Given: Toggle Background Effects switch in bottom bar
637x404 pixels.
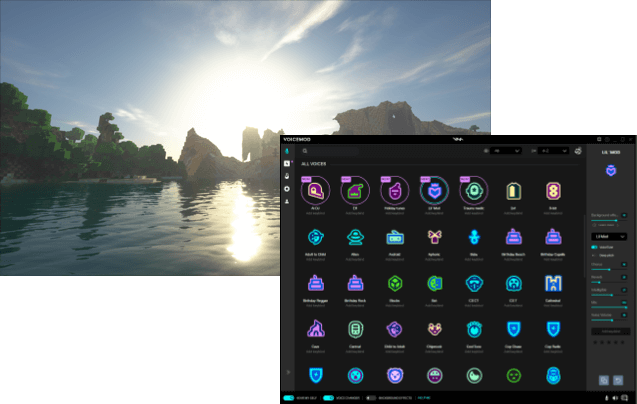Looking at the screenshot, I should pyautogui.click(x=371, y=398).
